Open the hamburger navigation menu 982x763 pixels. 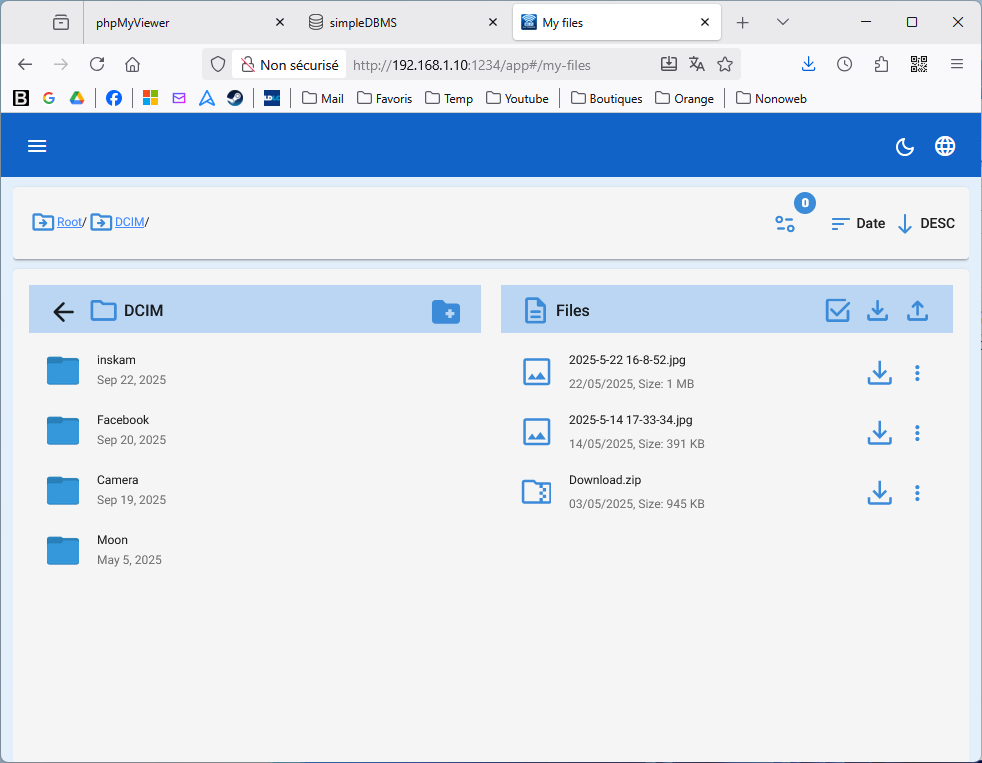coord(37,146)
